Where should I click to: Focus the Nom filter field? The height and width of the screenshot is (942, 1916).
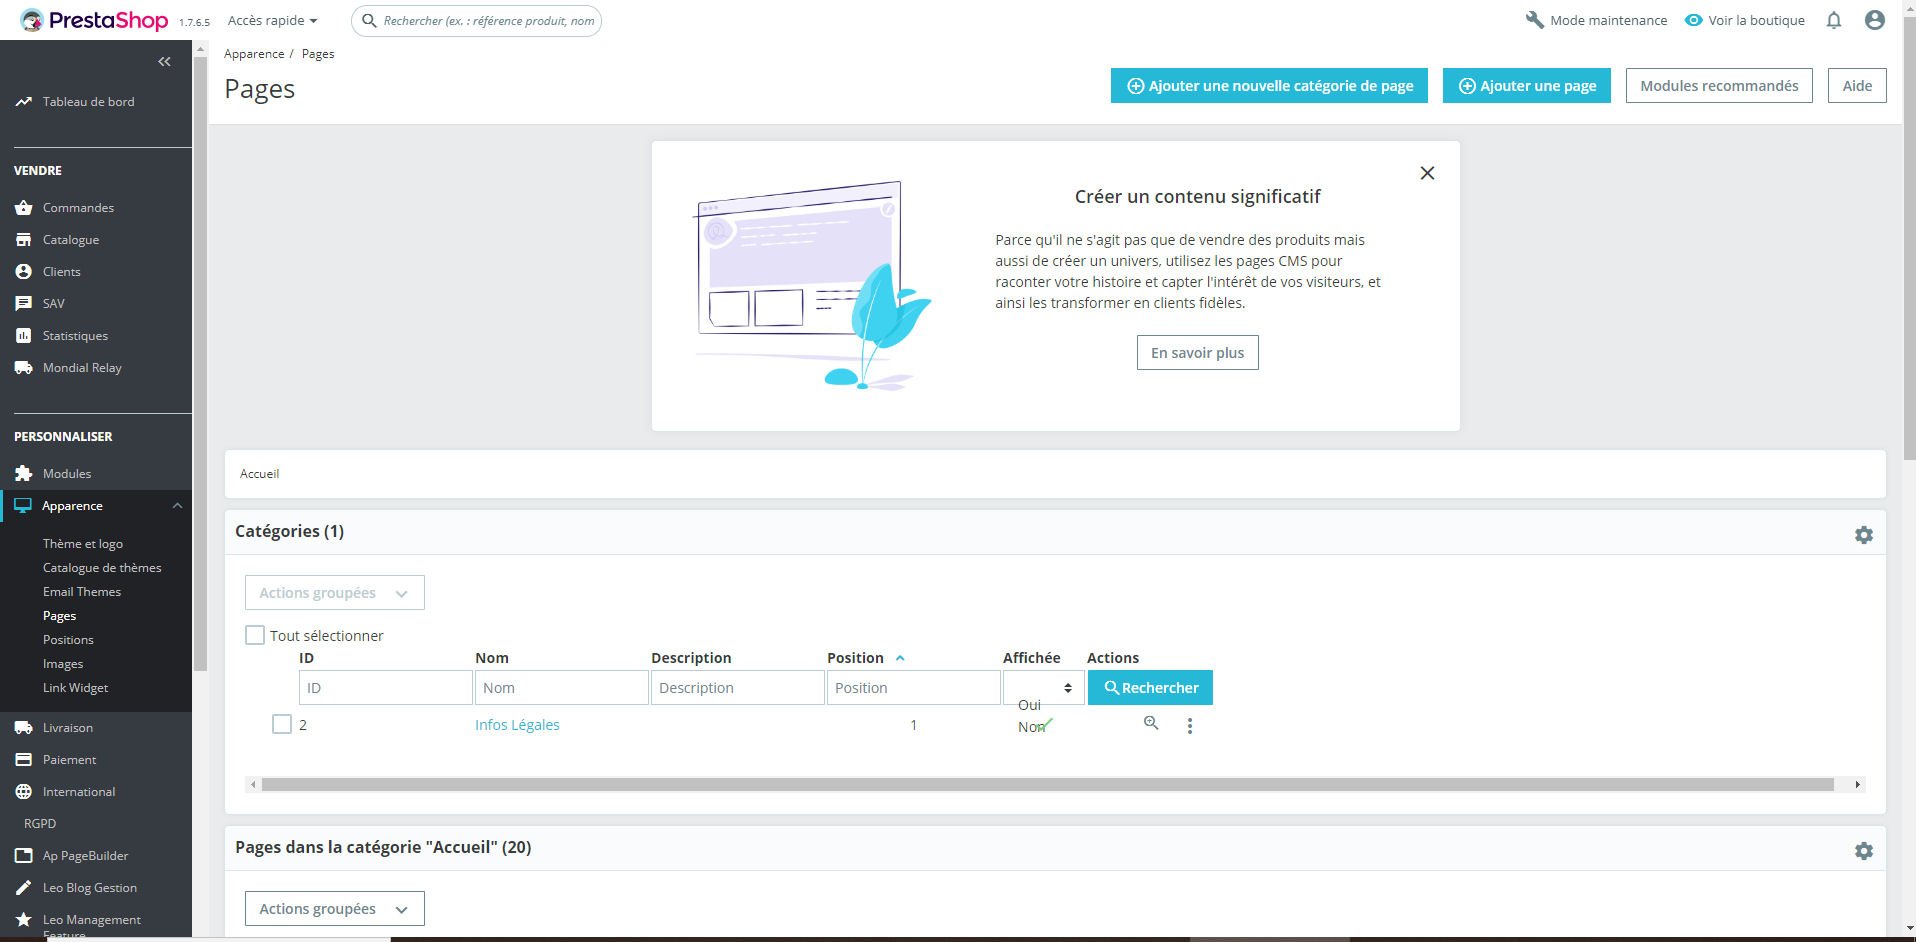[561, 688]
